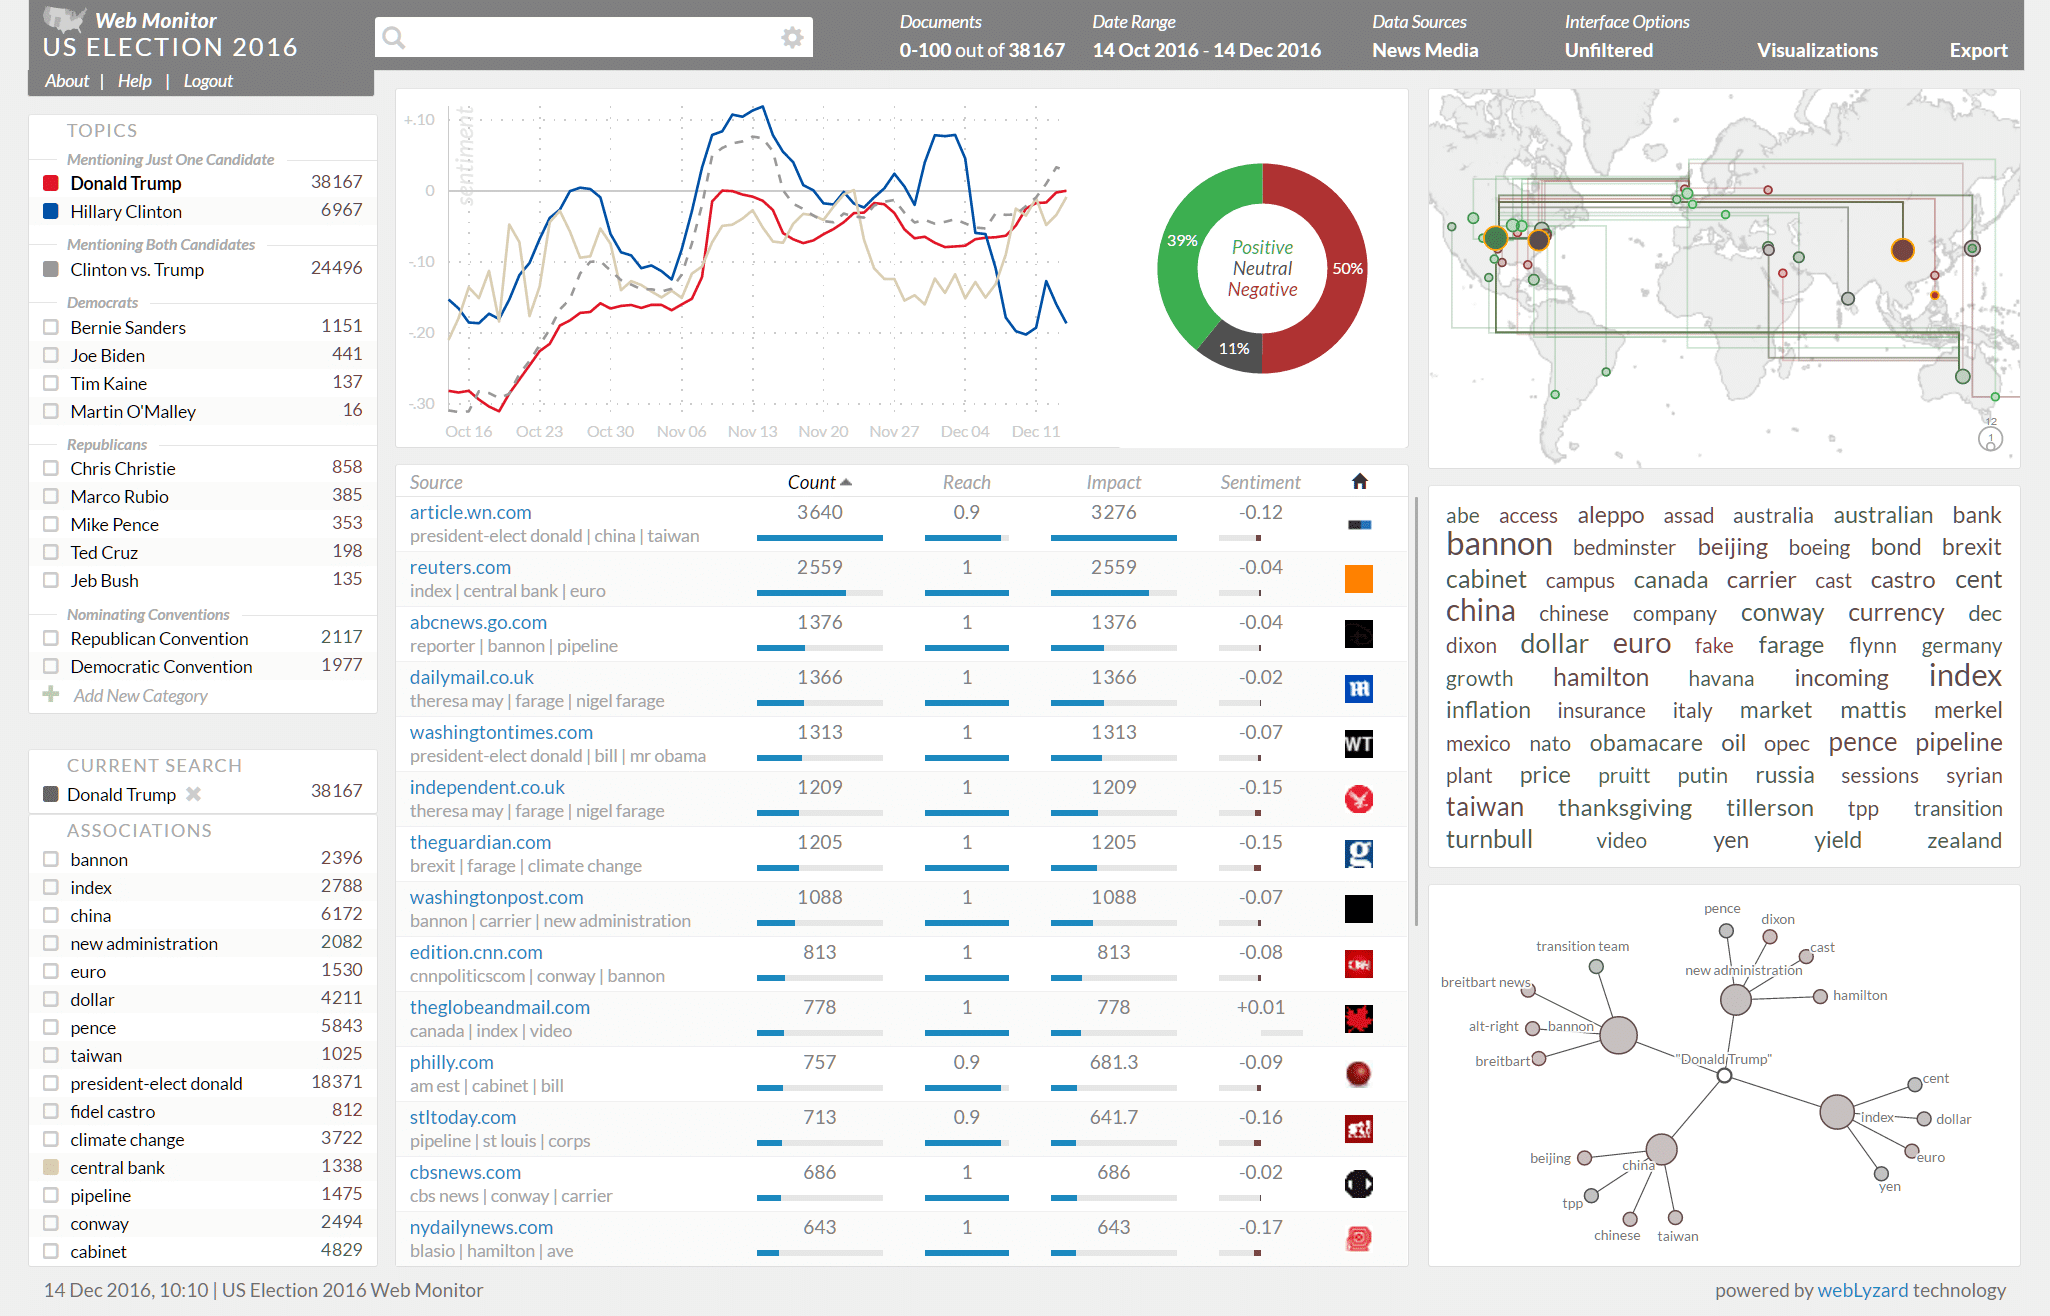Remove Donald Trump search term (x icon)
The height and width of the screenshot is (1316, 2050).
(x=194, y=794)
